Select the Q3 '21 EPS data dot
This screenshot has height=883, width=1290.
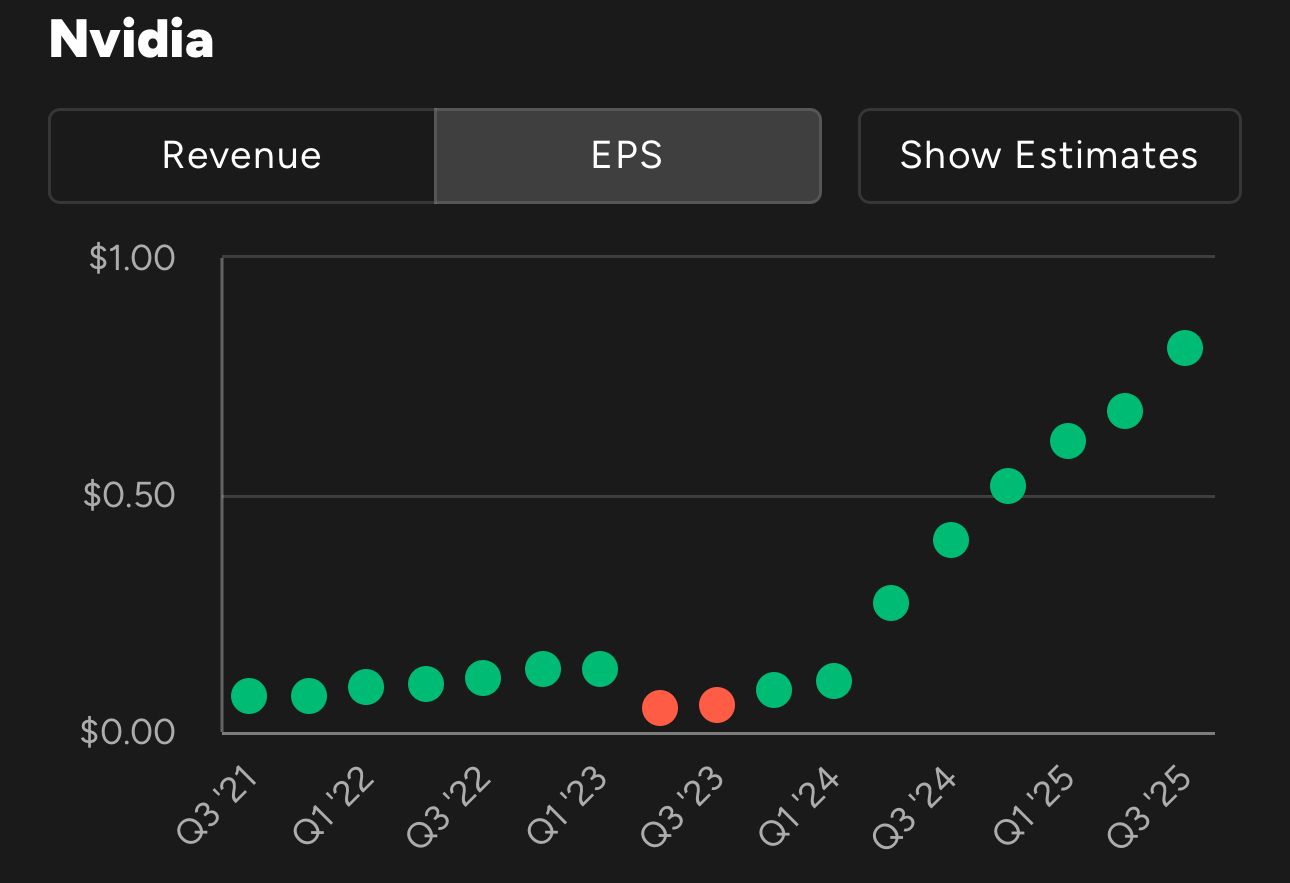[x=249, y=696]
